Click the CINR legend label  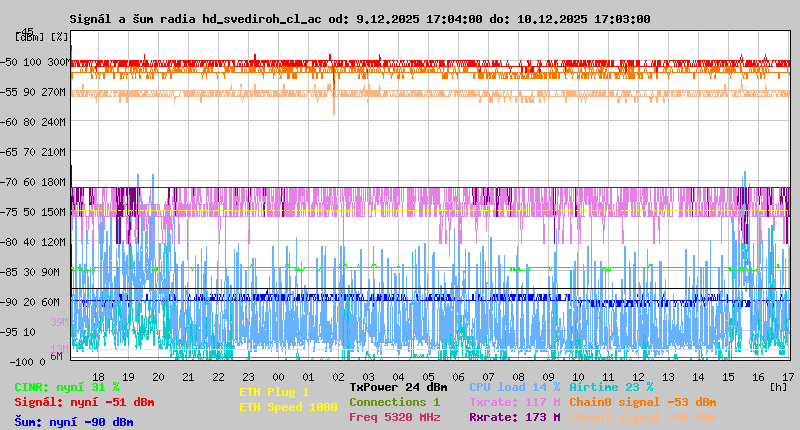[x=66, y=387]
